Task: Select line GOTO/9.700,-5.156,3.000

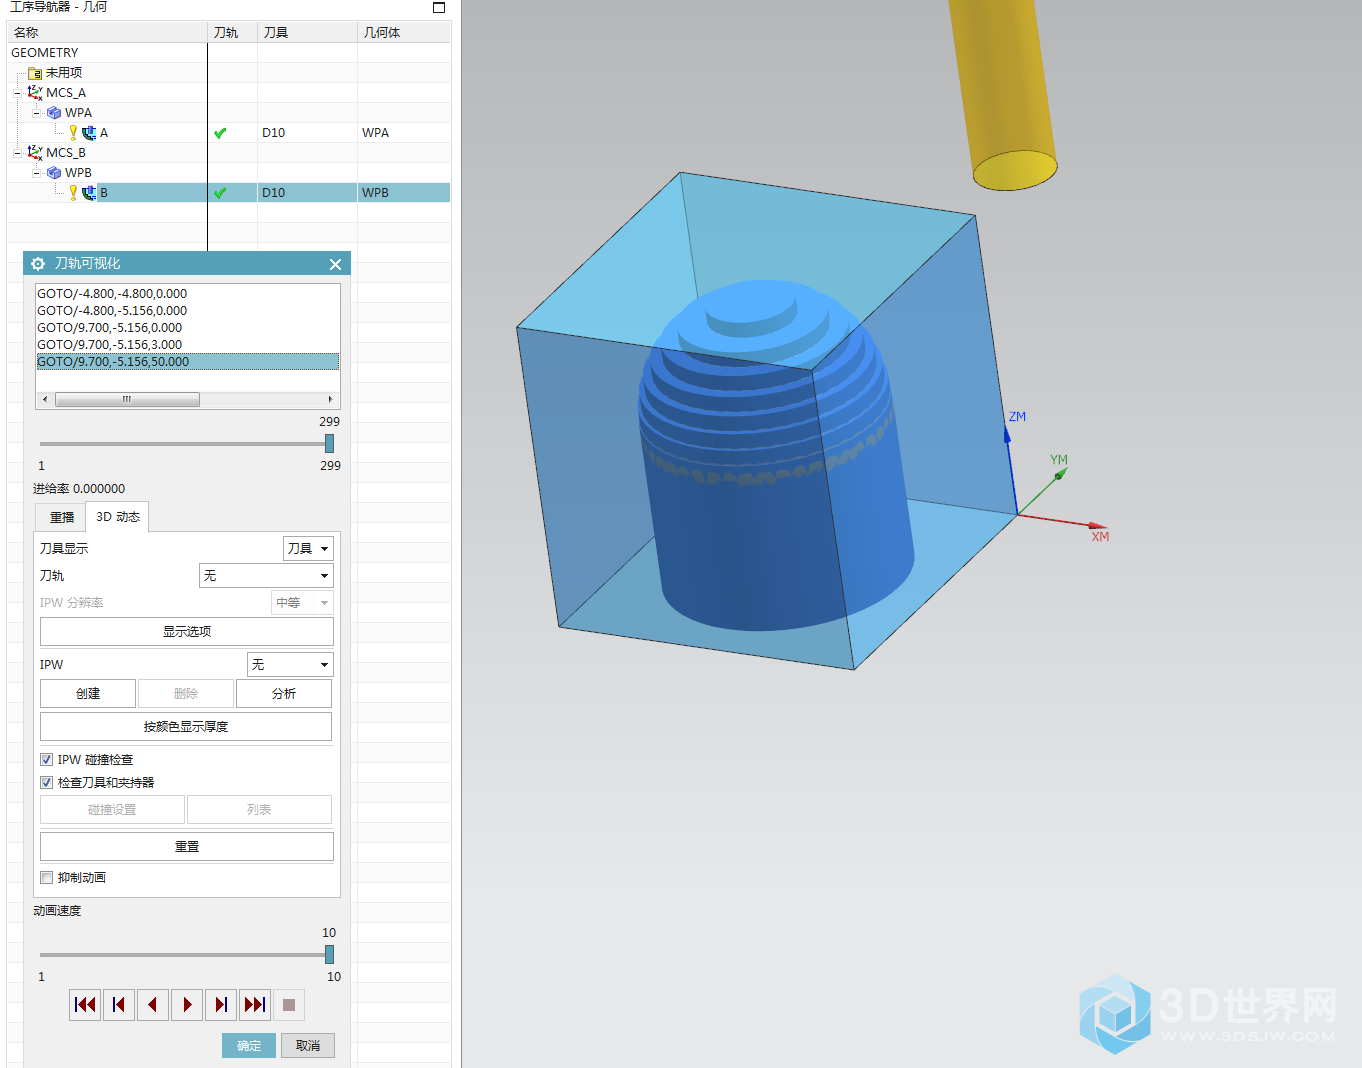Action: pos(188,345)
